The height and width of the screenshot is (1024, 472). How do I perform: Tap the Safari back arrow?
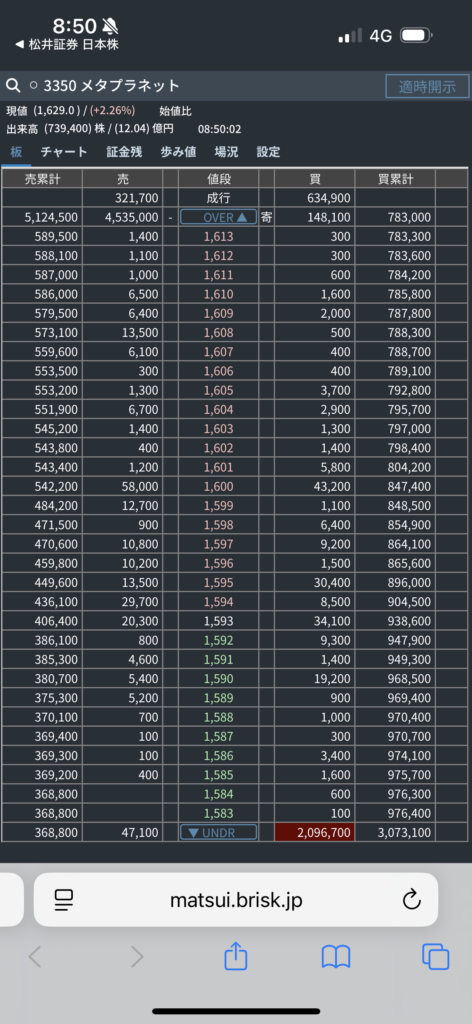35,957
